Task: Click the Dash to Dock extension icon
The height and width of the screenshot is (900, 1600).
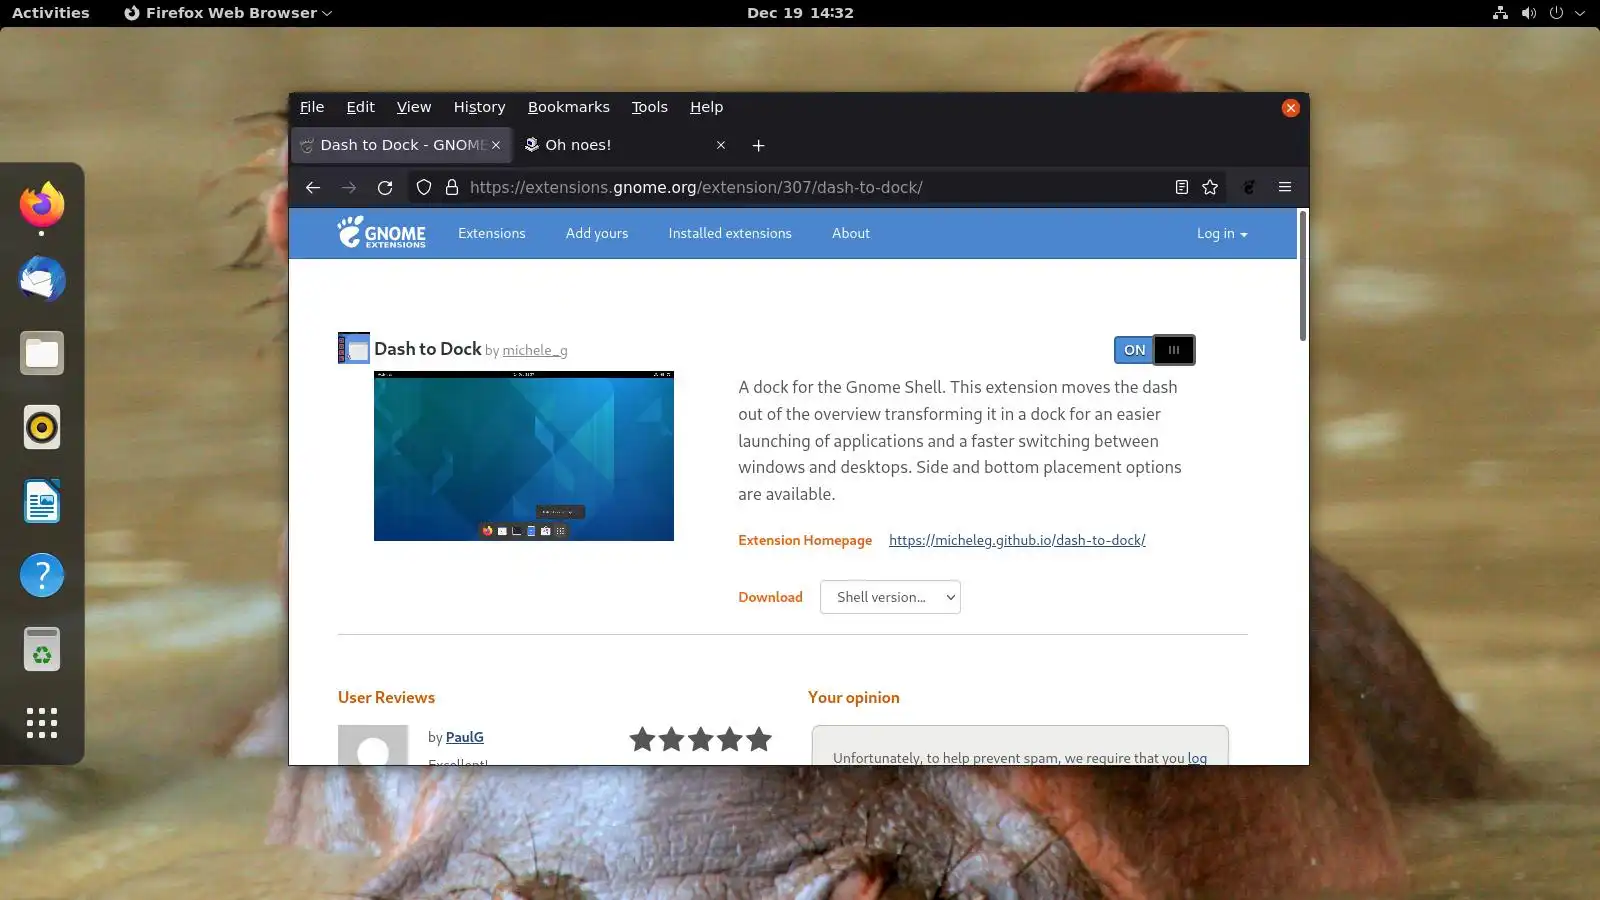Action: click(x=354, y=348)
